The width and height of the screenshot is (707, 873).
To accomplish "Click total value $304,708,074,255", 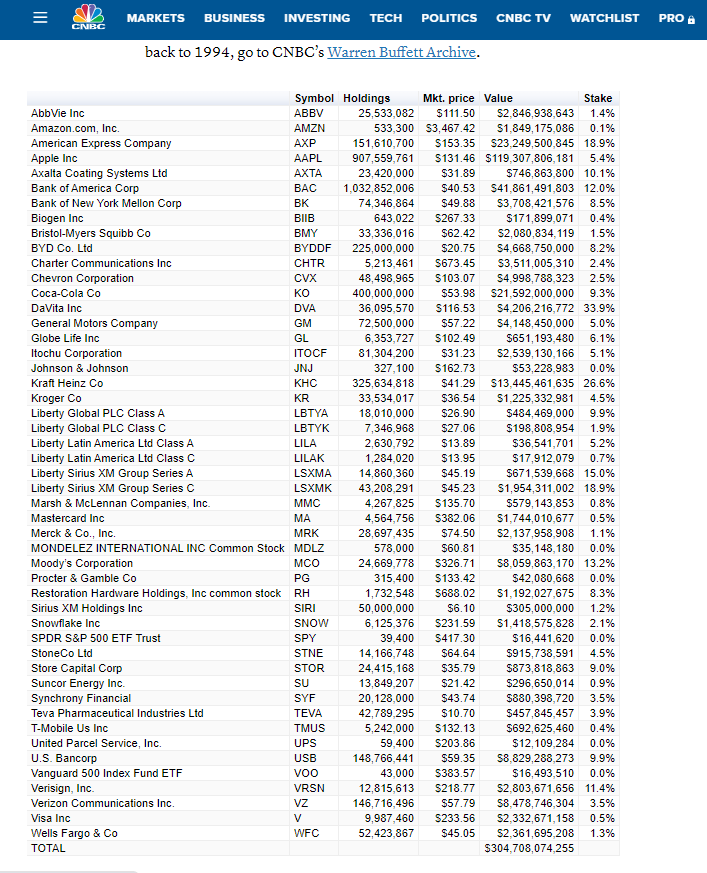I will point(529,850).
